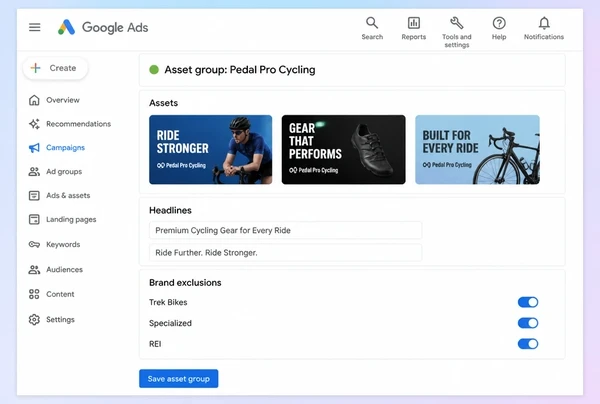The image size is (600, 404).
Task: Open Recommendations in the sidebar
Action: click(78, 124)
